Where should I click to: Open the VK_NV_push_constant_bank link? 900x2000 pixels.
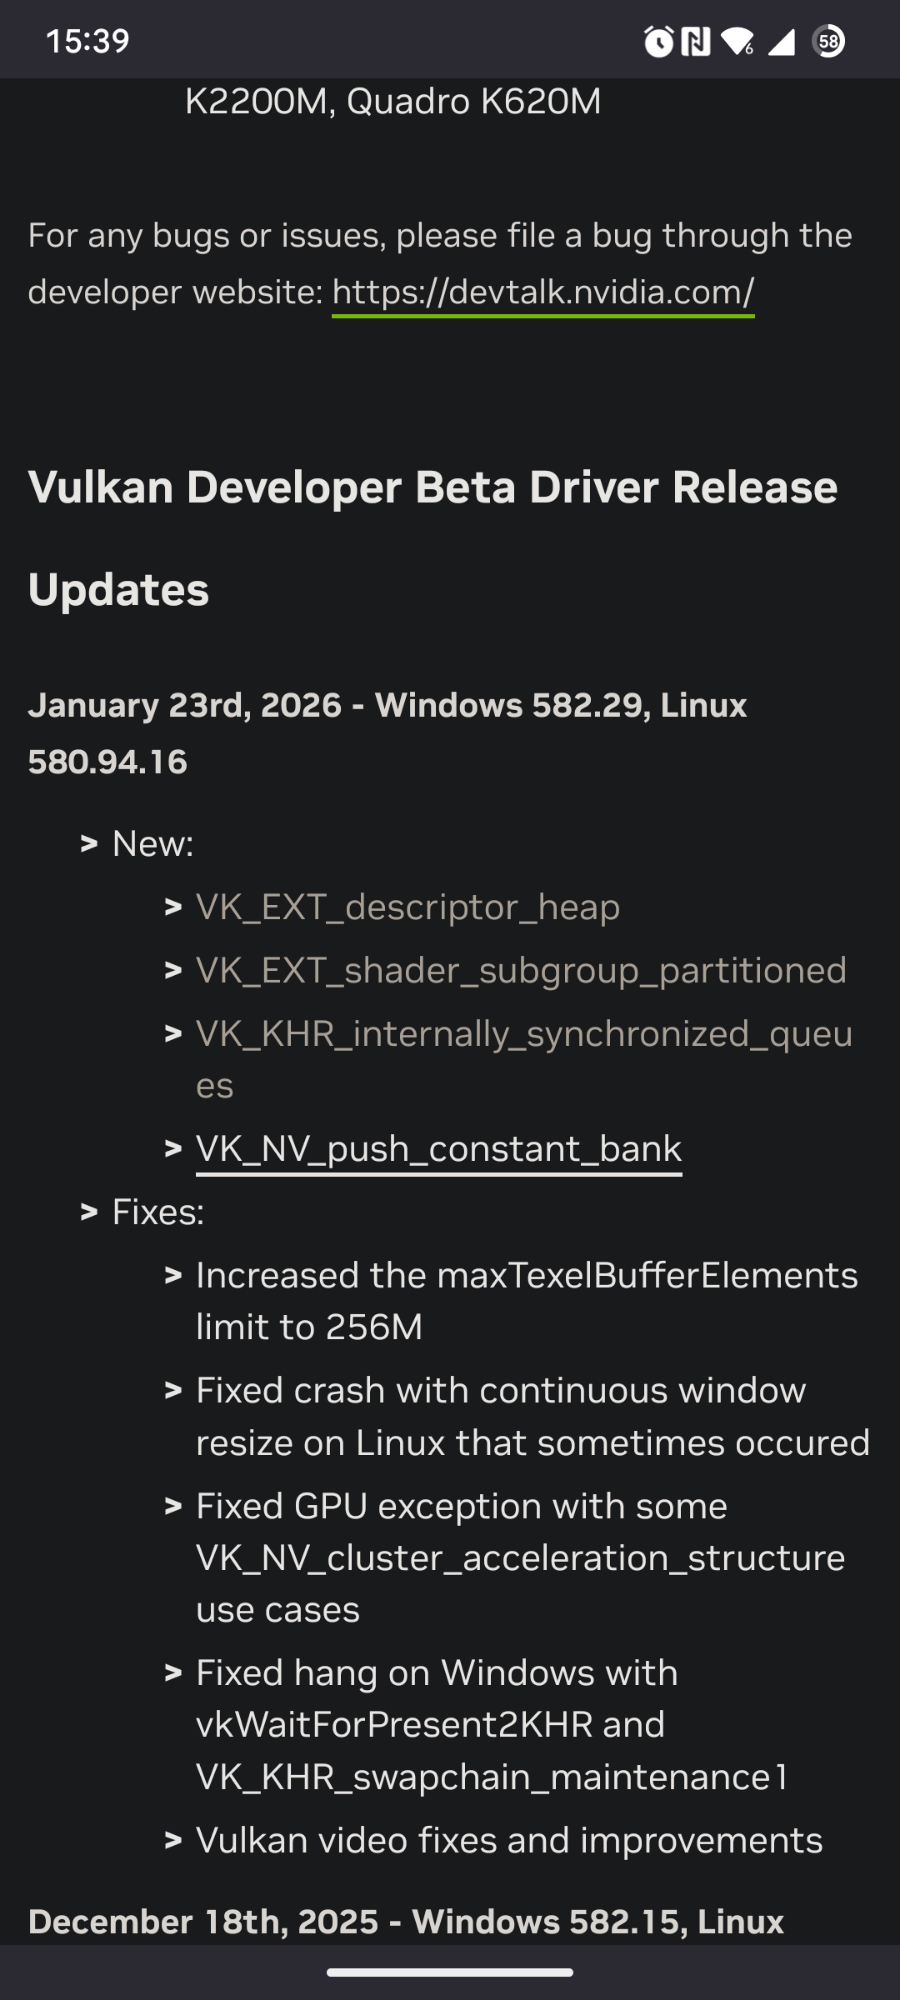click(439, 1149)
